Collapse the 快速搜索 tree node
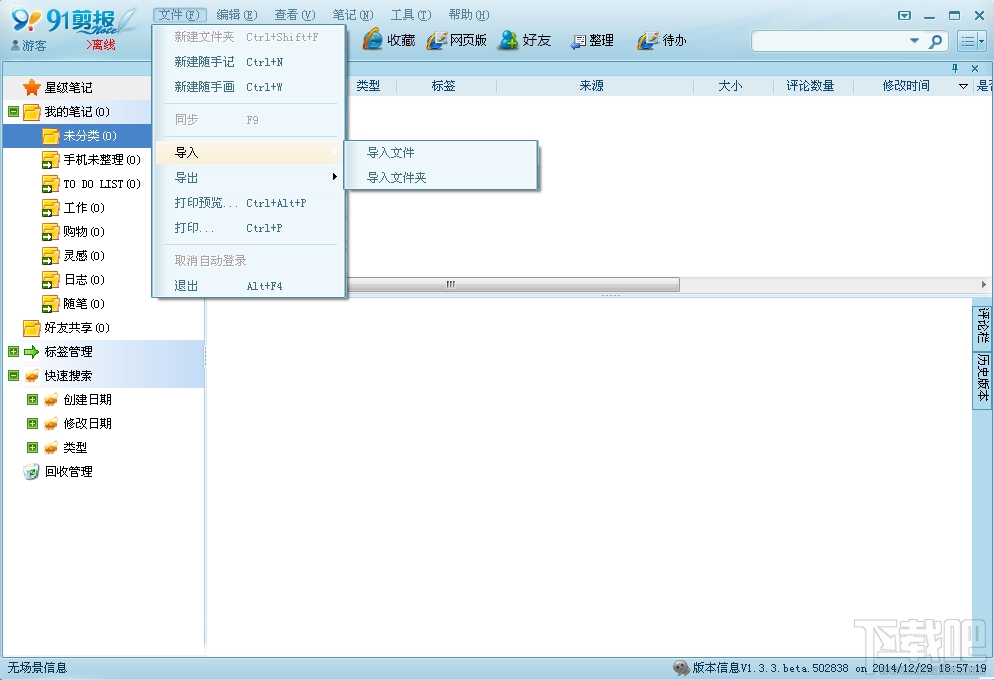Viewport: 994px width, 680px height. click(x=13, y=376)
